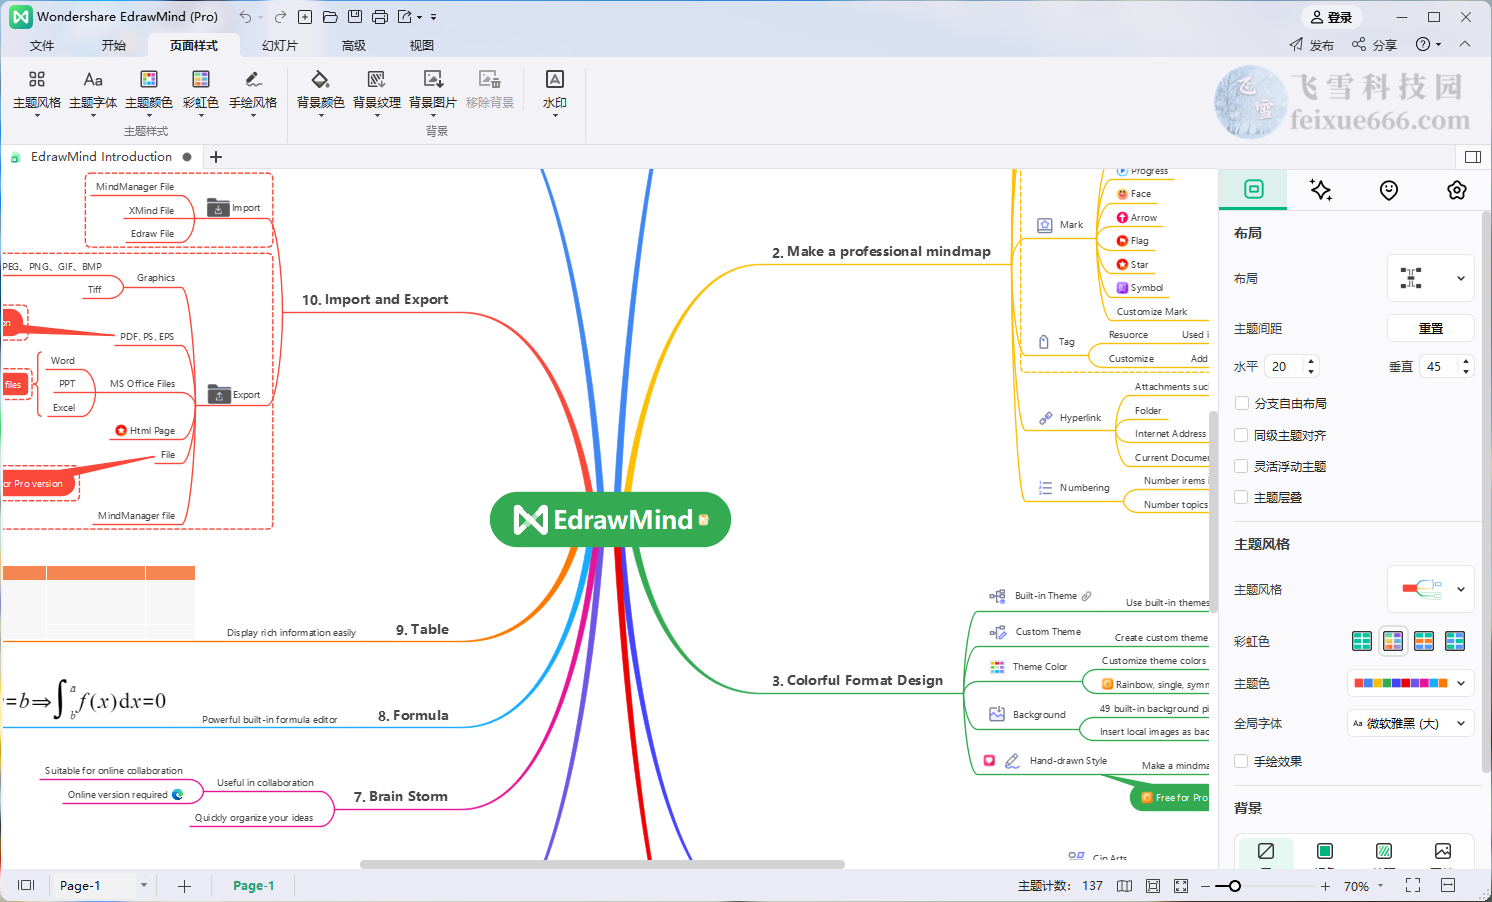Adjust the zoom slider handle
The height and width of the screenshot is (902, 1492).
click(1235, 886)
